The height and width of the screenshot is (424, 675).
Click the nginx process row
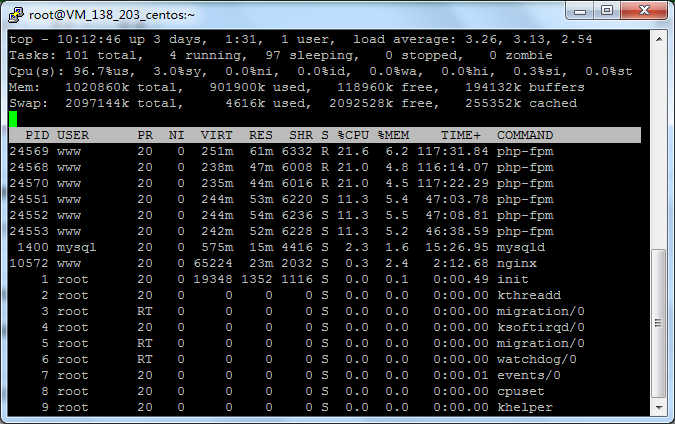[x=300, y=263]
